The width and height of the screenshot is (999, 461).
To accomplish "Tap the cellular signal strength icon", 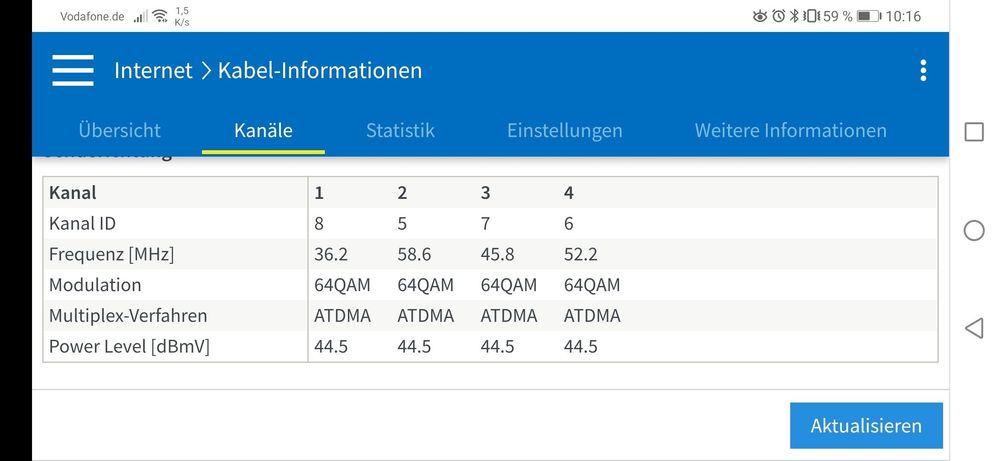I will [140, 16].
